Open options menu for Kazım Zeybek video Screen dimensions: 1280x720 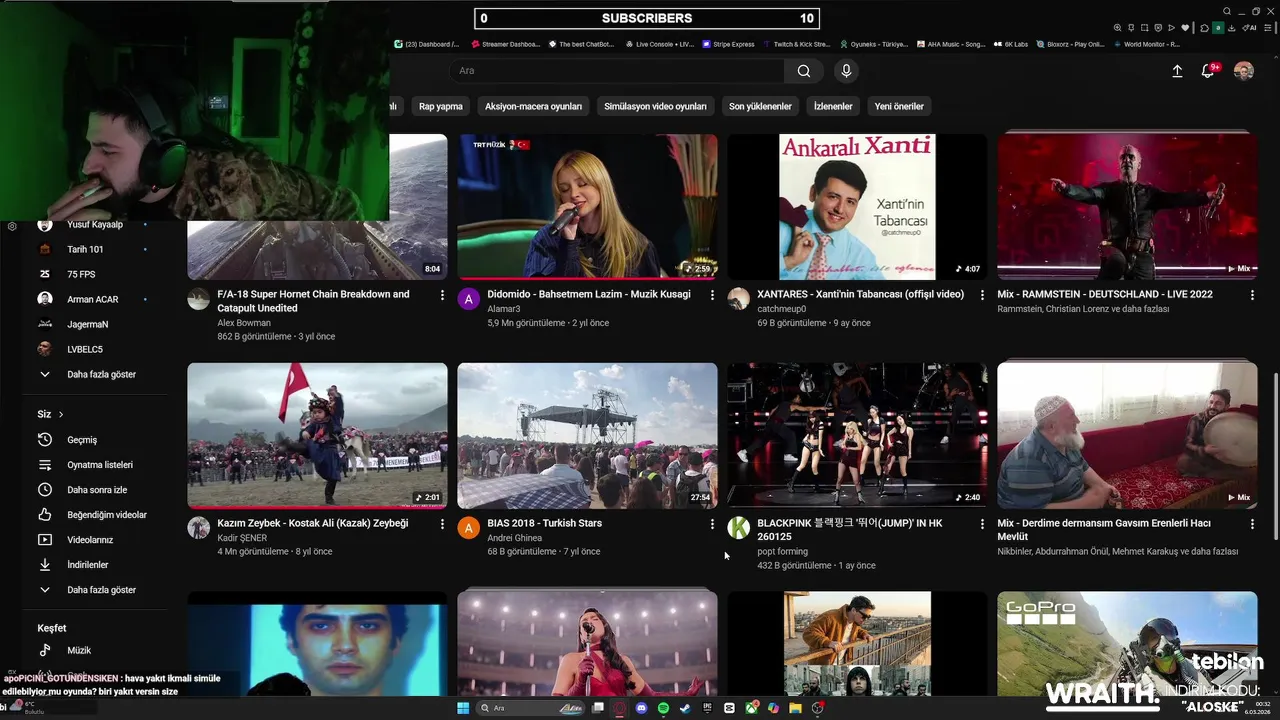click(x=442, y=524)
